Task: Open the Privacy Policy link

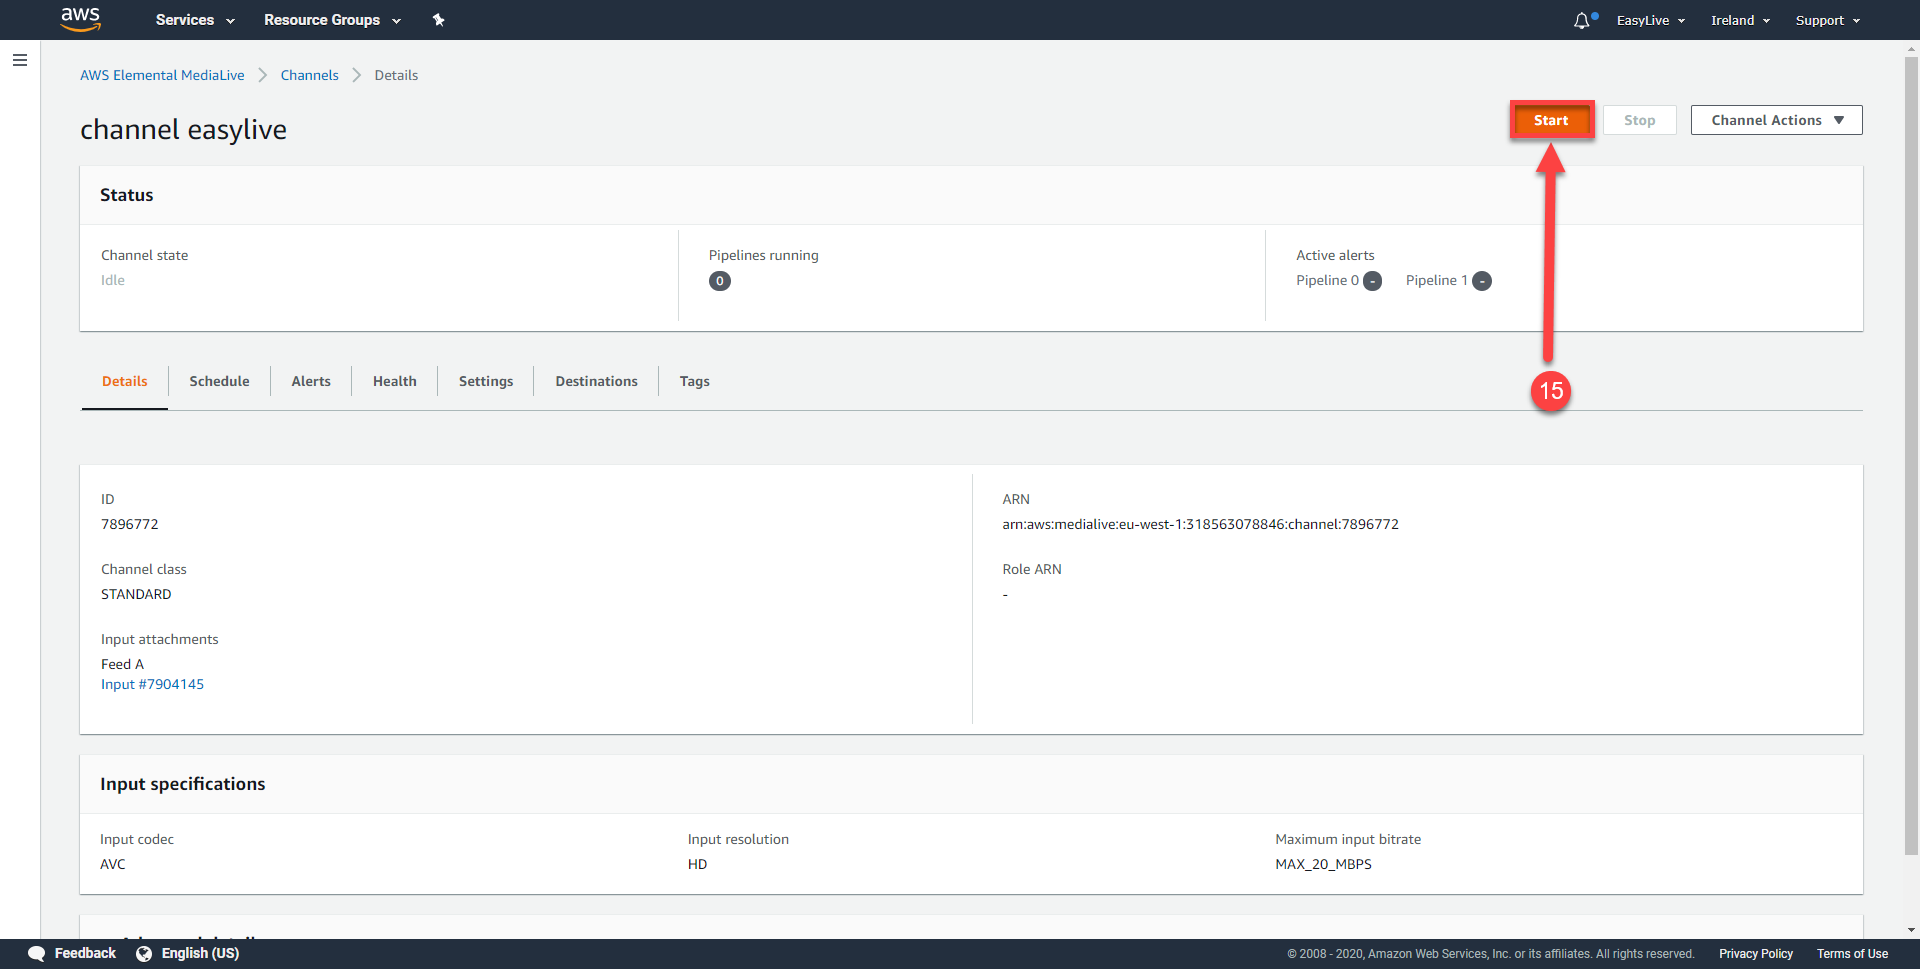Action: [1755, 954]
